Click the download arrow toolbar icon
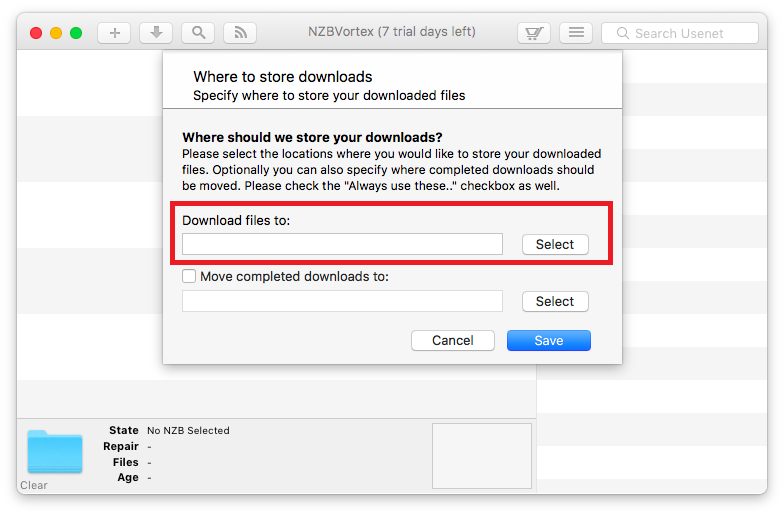Viewport: 784px width, 515px height. (x=156, y=33)
